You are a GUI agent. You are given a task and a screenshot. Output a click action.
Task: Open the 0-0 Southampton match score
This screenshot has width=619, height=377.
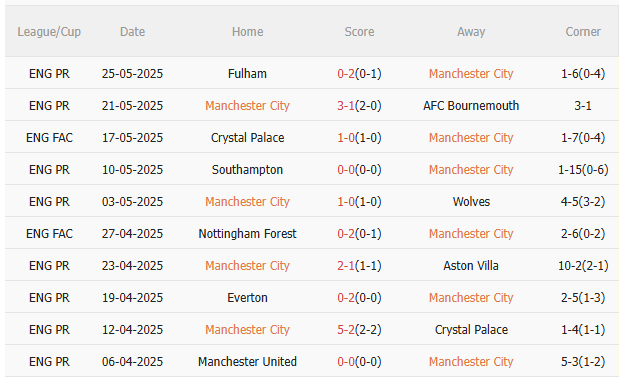coord(359,170)
